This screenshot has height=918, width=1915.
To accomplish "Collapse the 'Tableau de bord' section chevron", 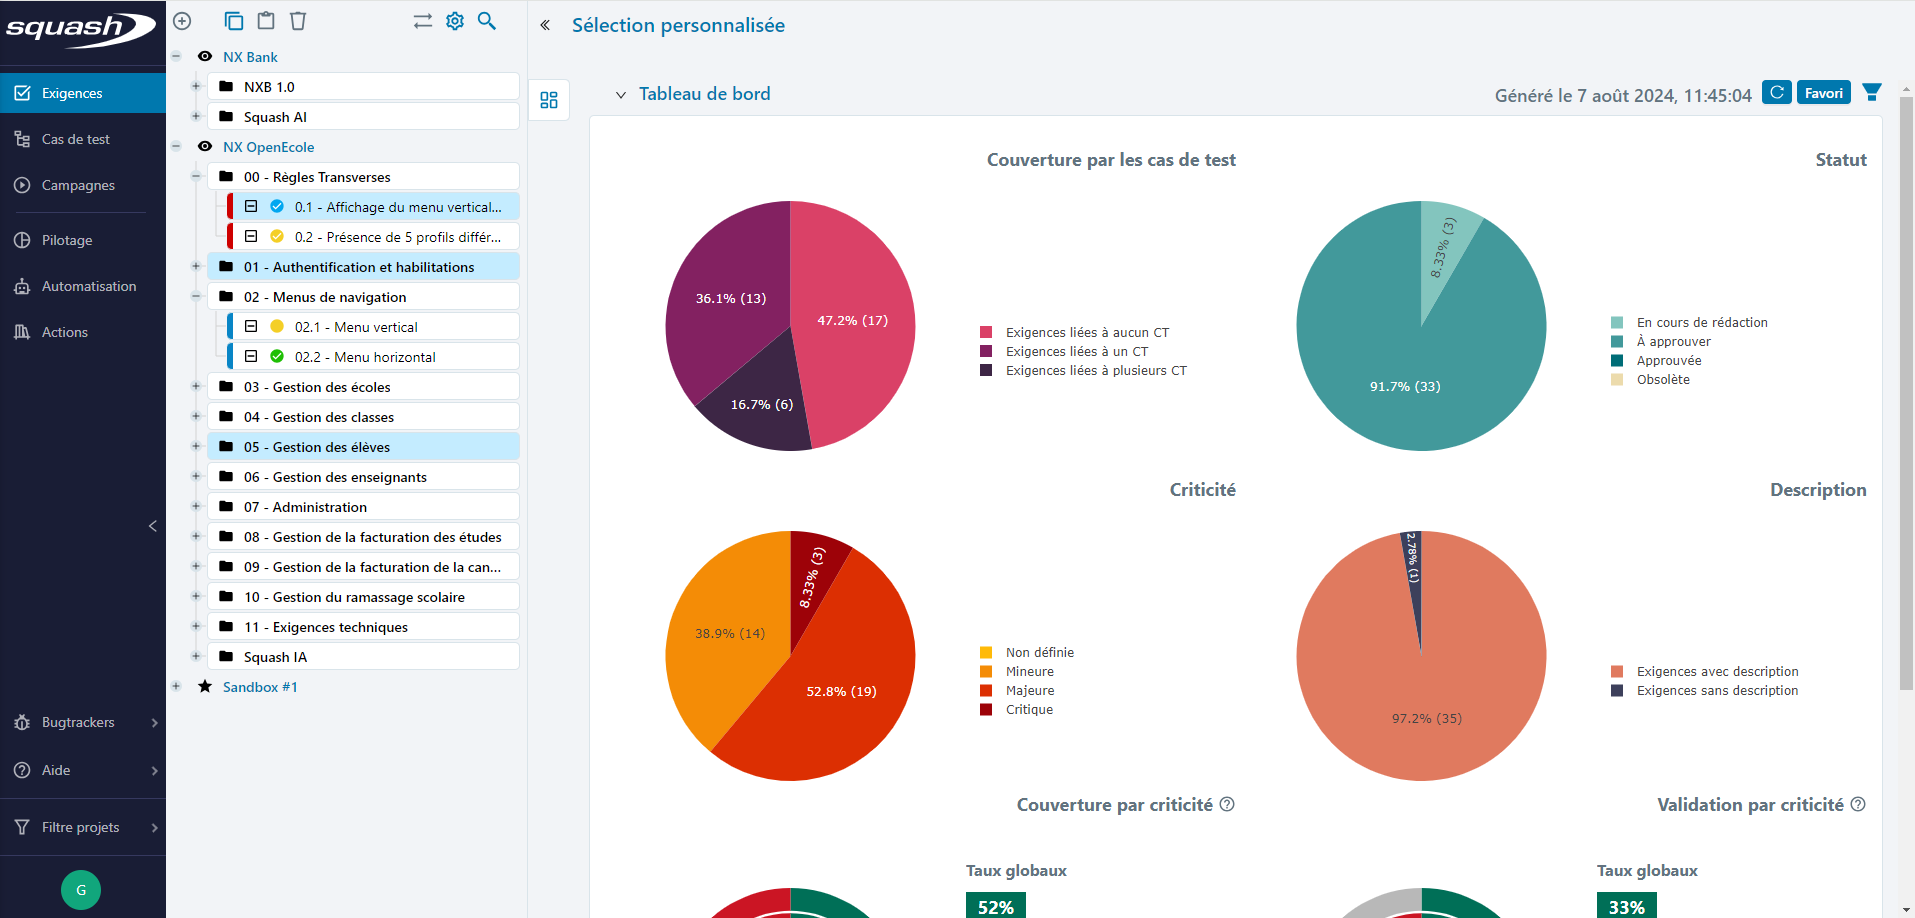I will [x=621, y=95].
